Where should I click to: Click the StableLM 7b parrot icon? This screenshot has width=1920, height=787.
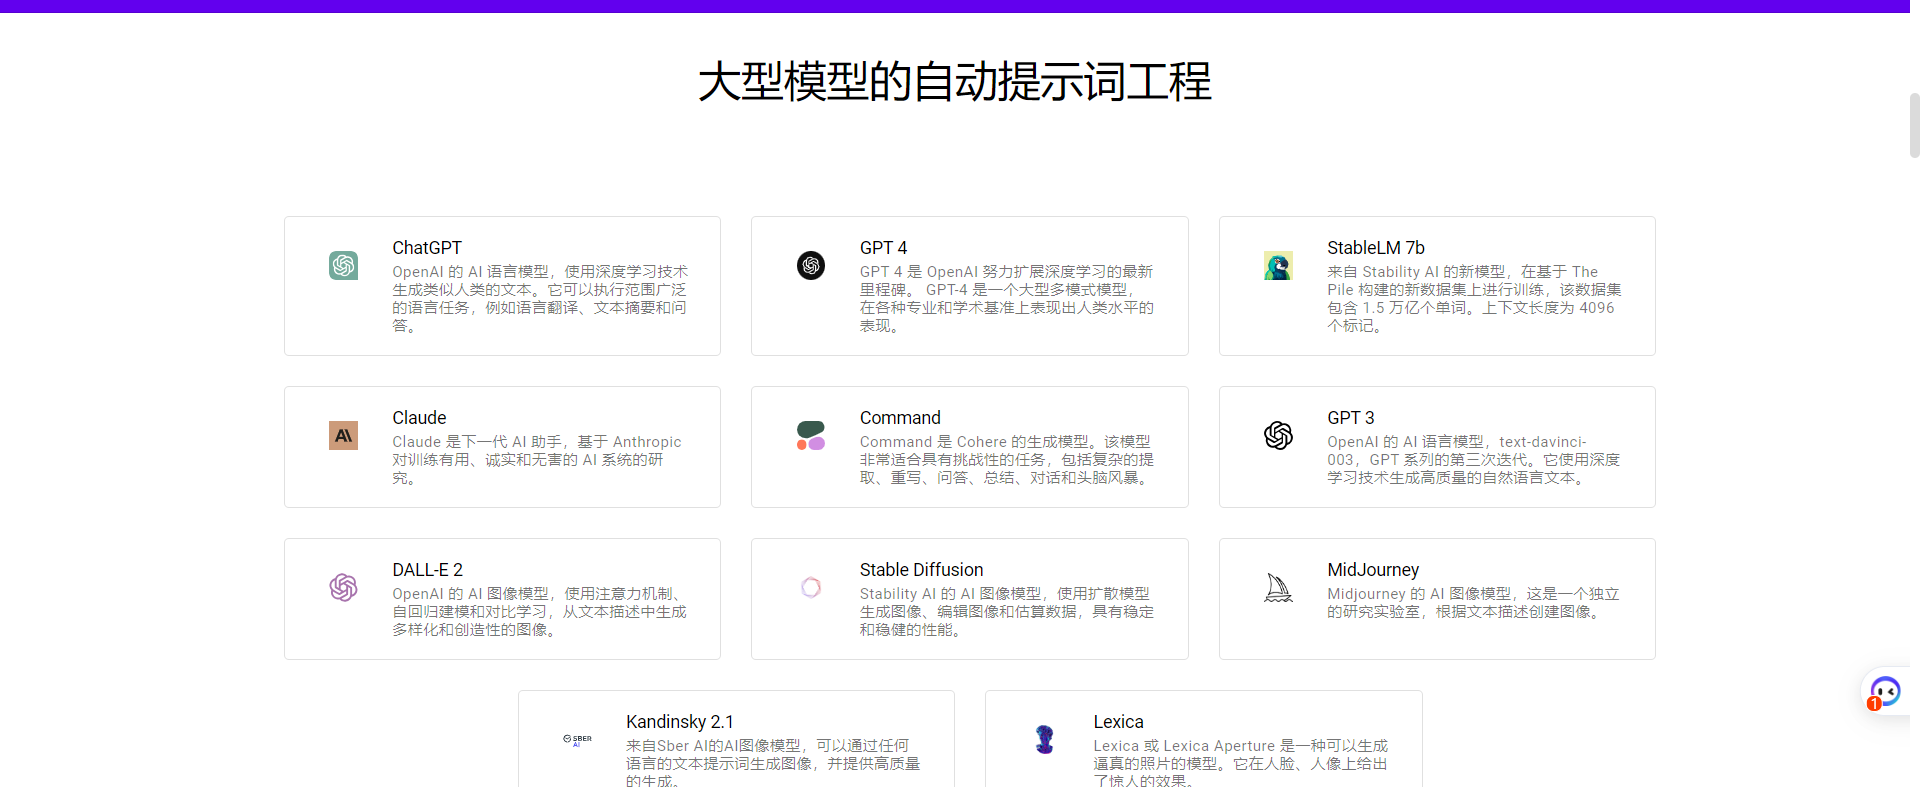[x=1278, y=265]
